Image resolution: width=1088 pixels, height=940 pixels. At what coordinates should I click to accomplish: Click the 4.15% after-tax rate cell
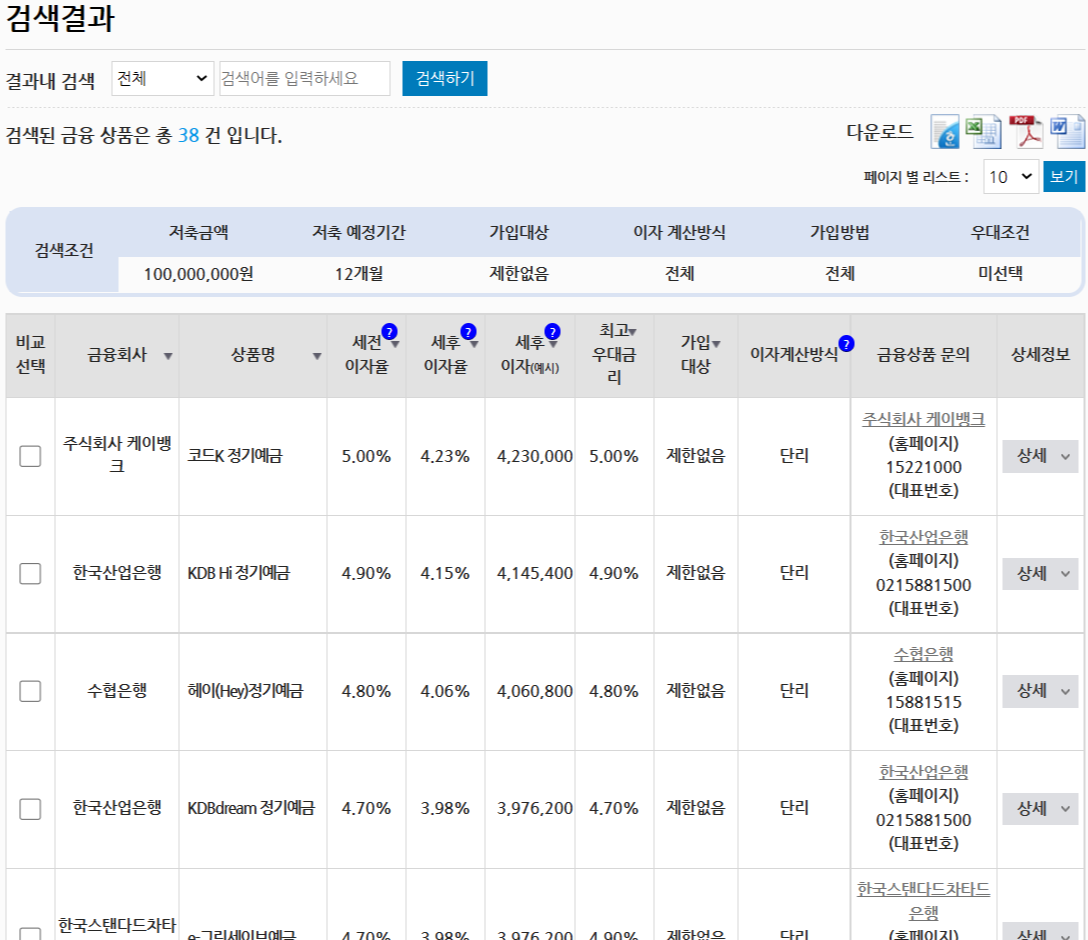(x=445, y=574)
